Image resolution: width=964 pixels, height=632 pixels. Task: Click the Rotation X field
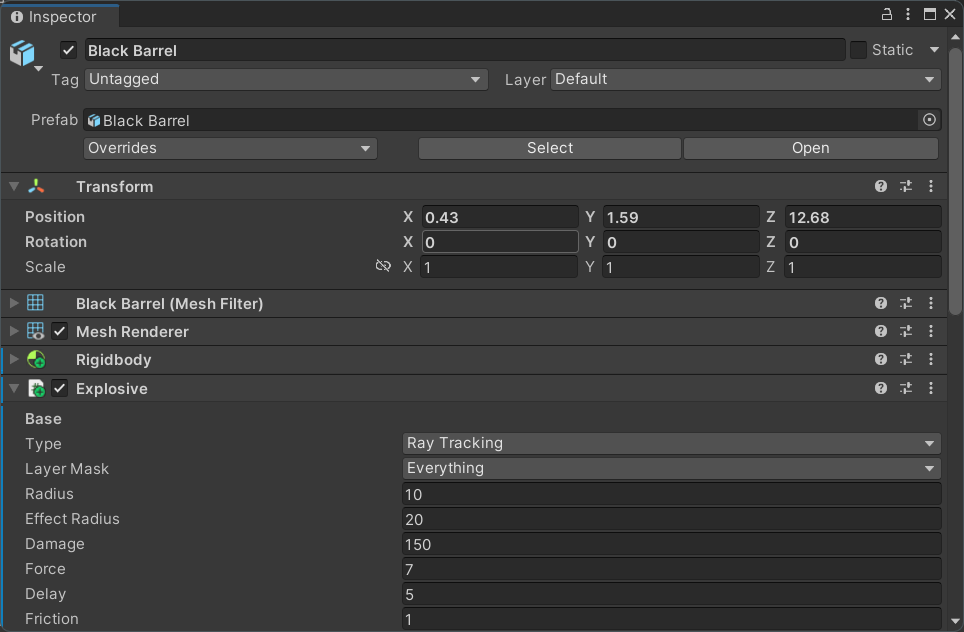tap(499, 242)
